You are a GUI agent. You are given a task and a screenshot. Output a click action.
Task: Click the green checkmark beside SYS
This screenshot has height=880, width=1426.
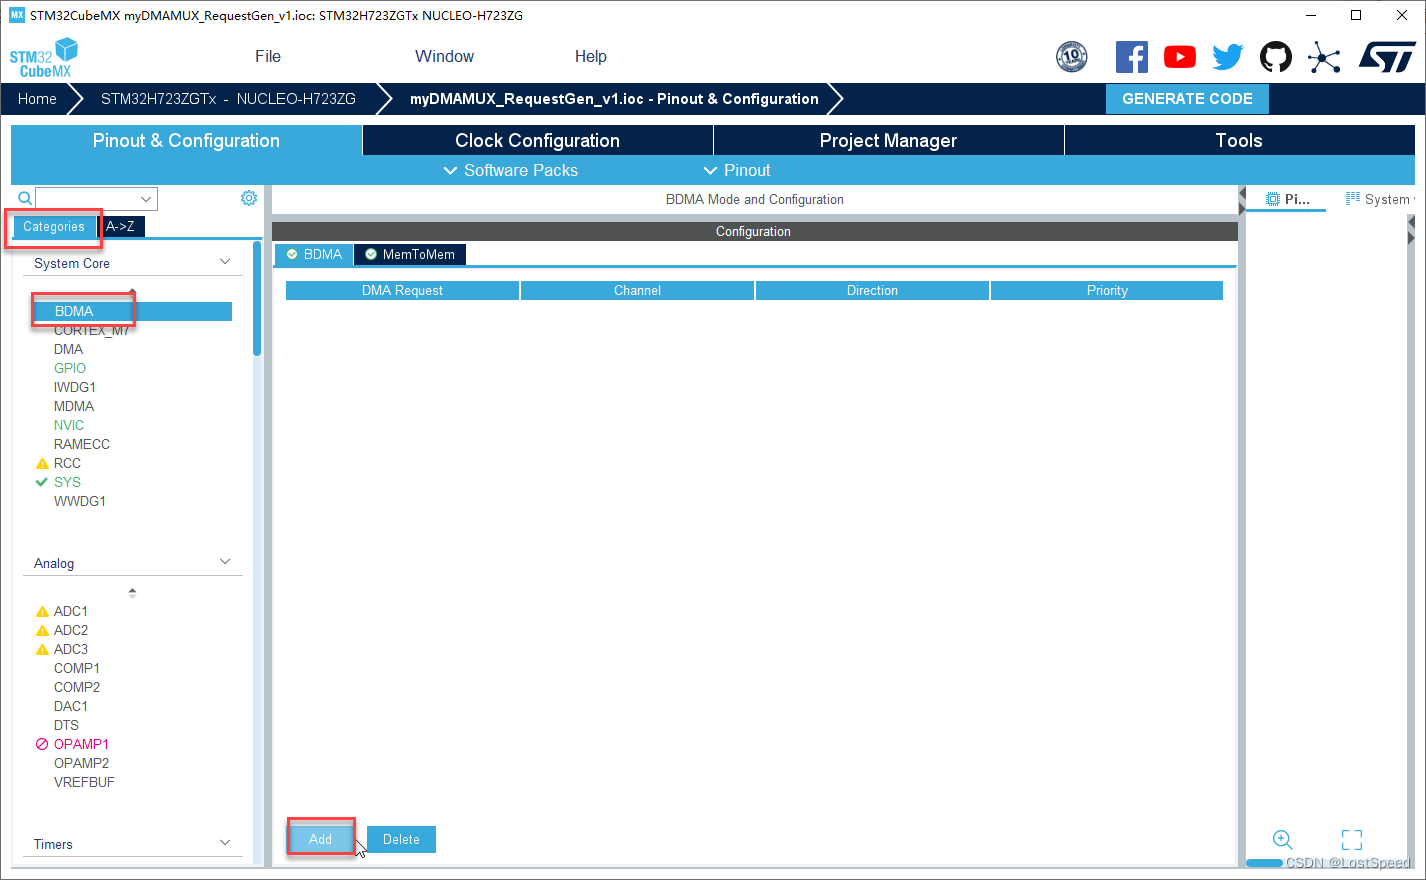coord(42,482)
